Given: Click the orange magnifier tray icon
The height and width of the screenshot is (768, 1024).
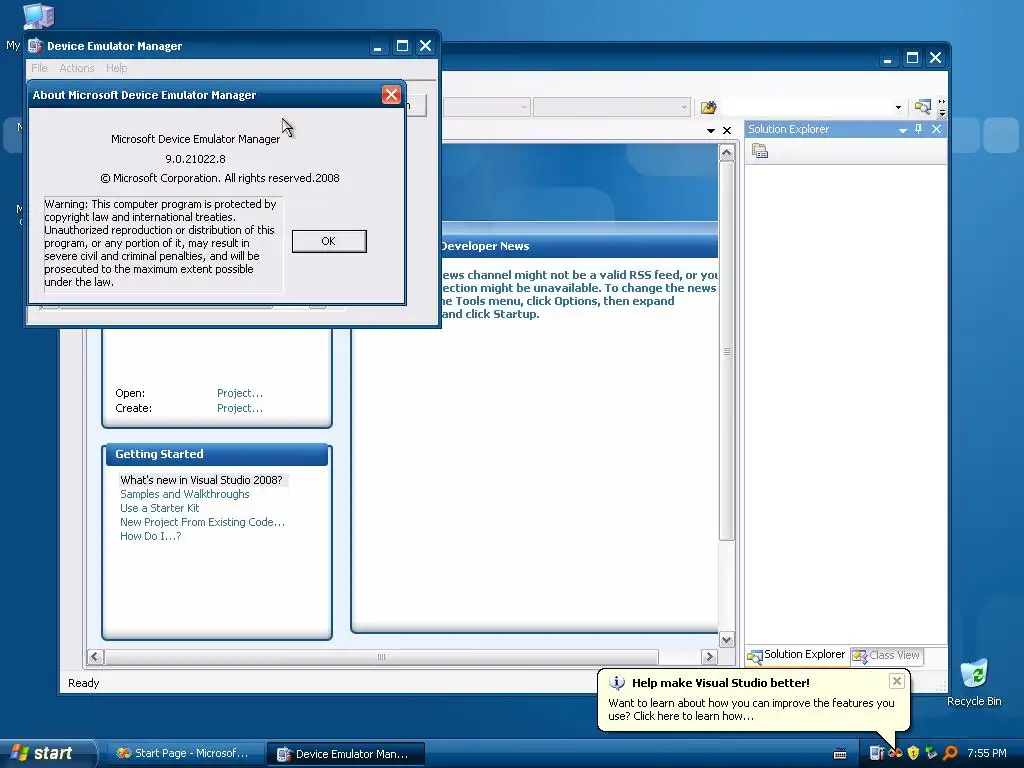Looking at the screenshot, I should [x=950, y=754].
